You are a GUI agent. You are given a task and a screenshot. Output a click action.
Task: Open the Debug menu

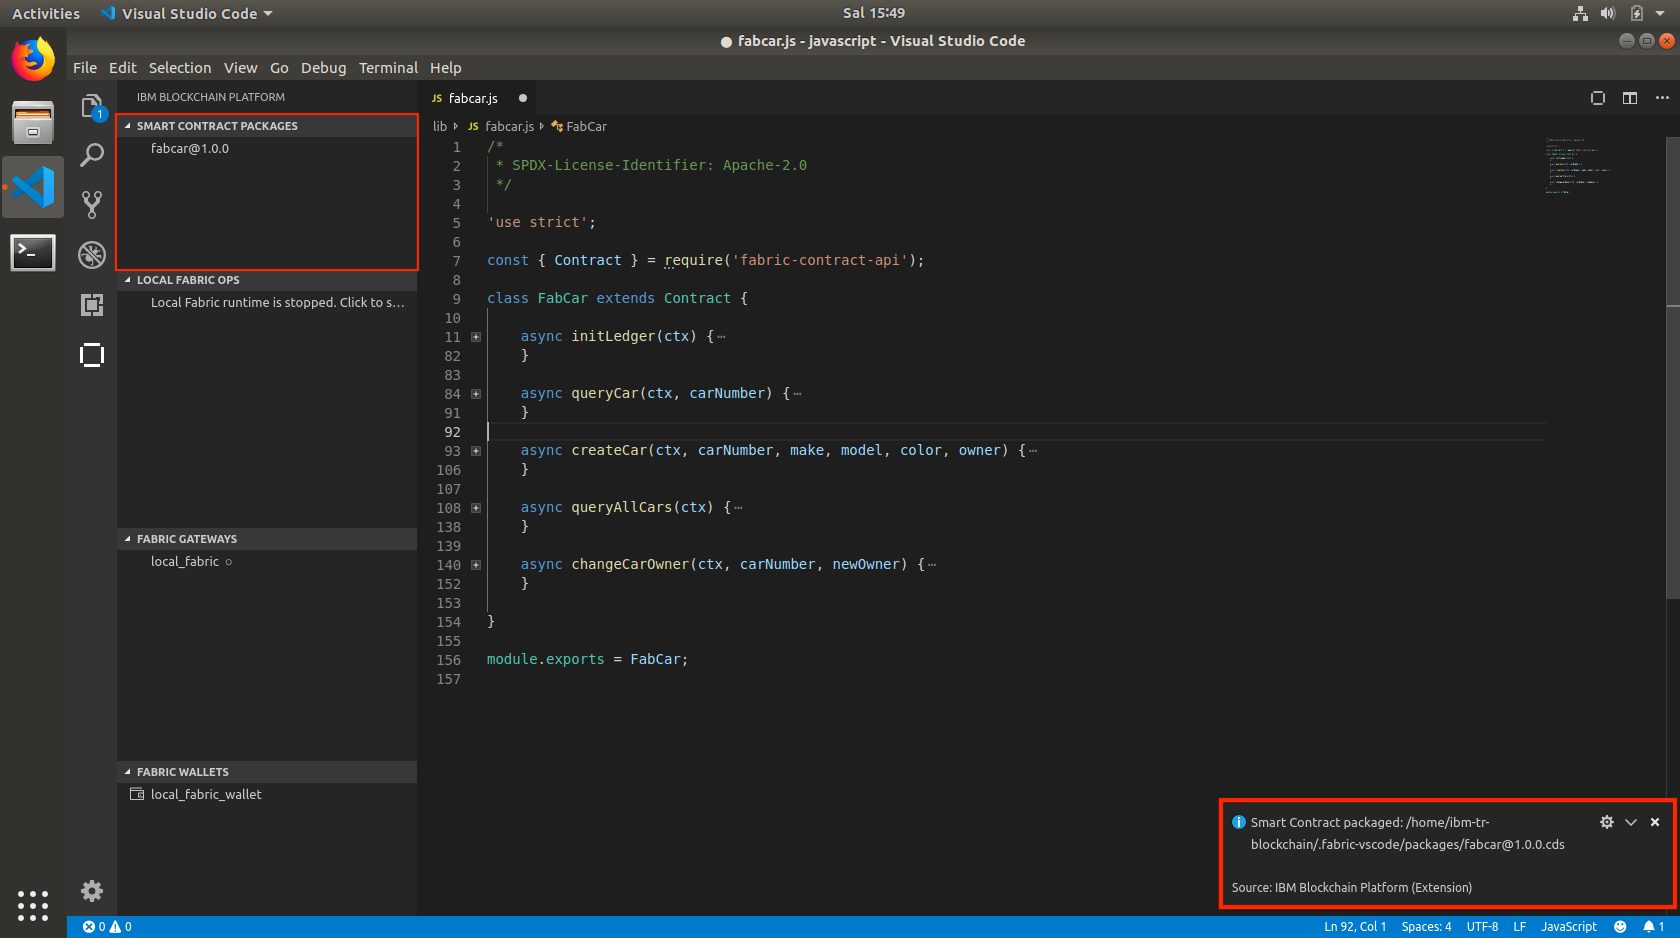click(323, 68)
